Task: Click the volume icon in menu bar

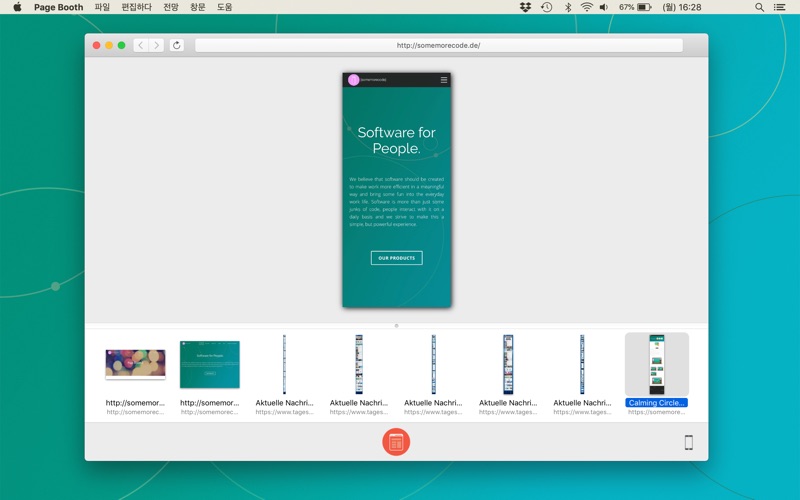Action: pyautogui.click(x=604, y=7)
